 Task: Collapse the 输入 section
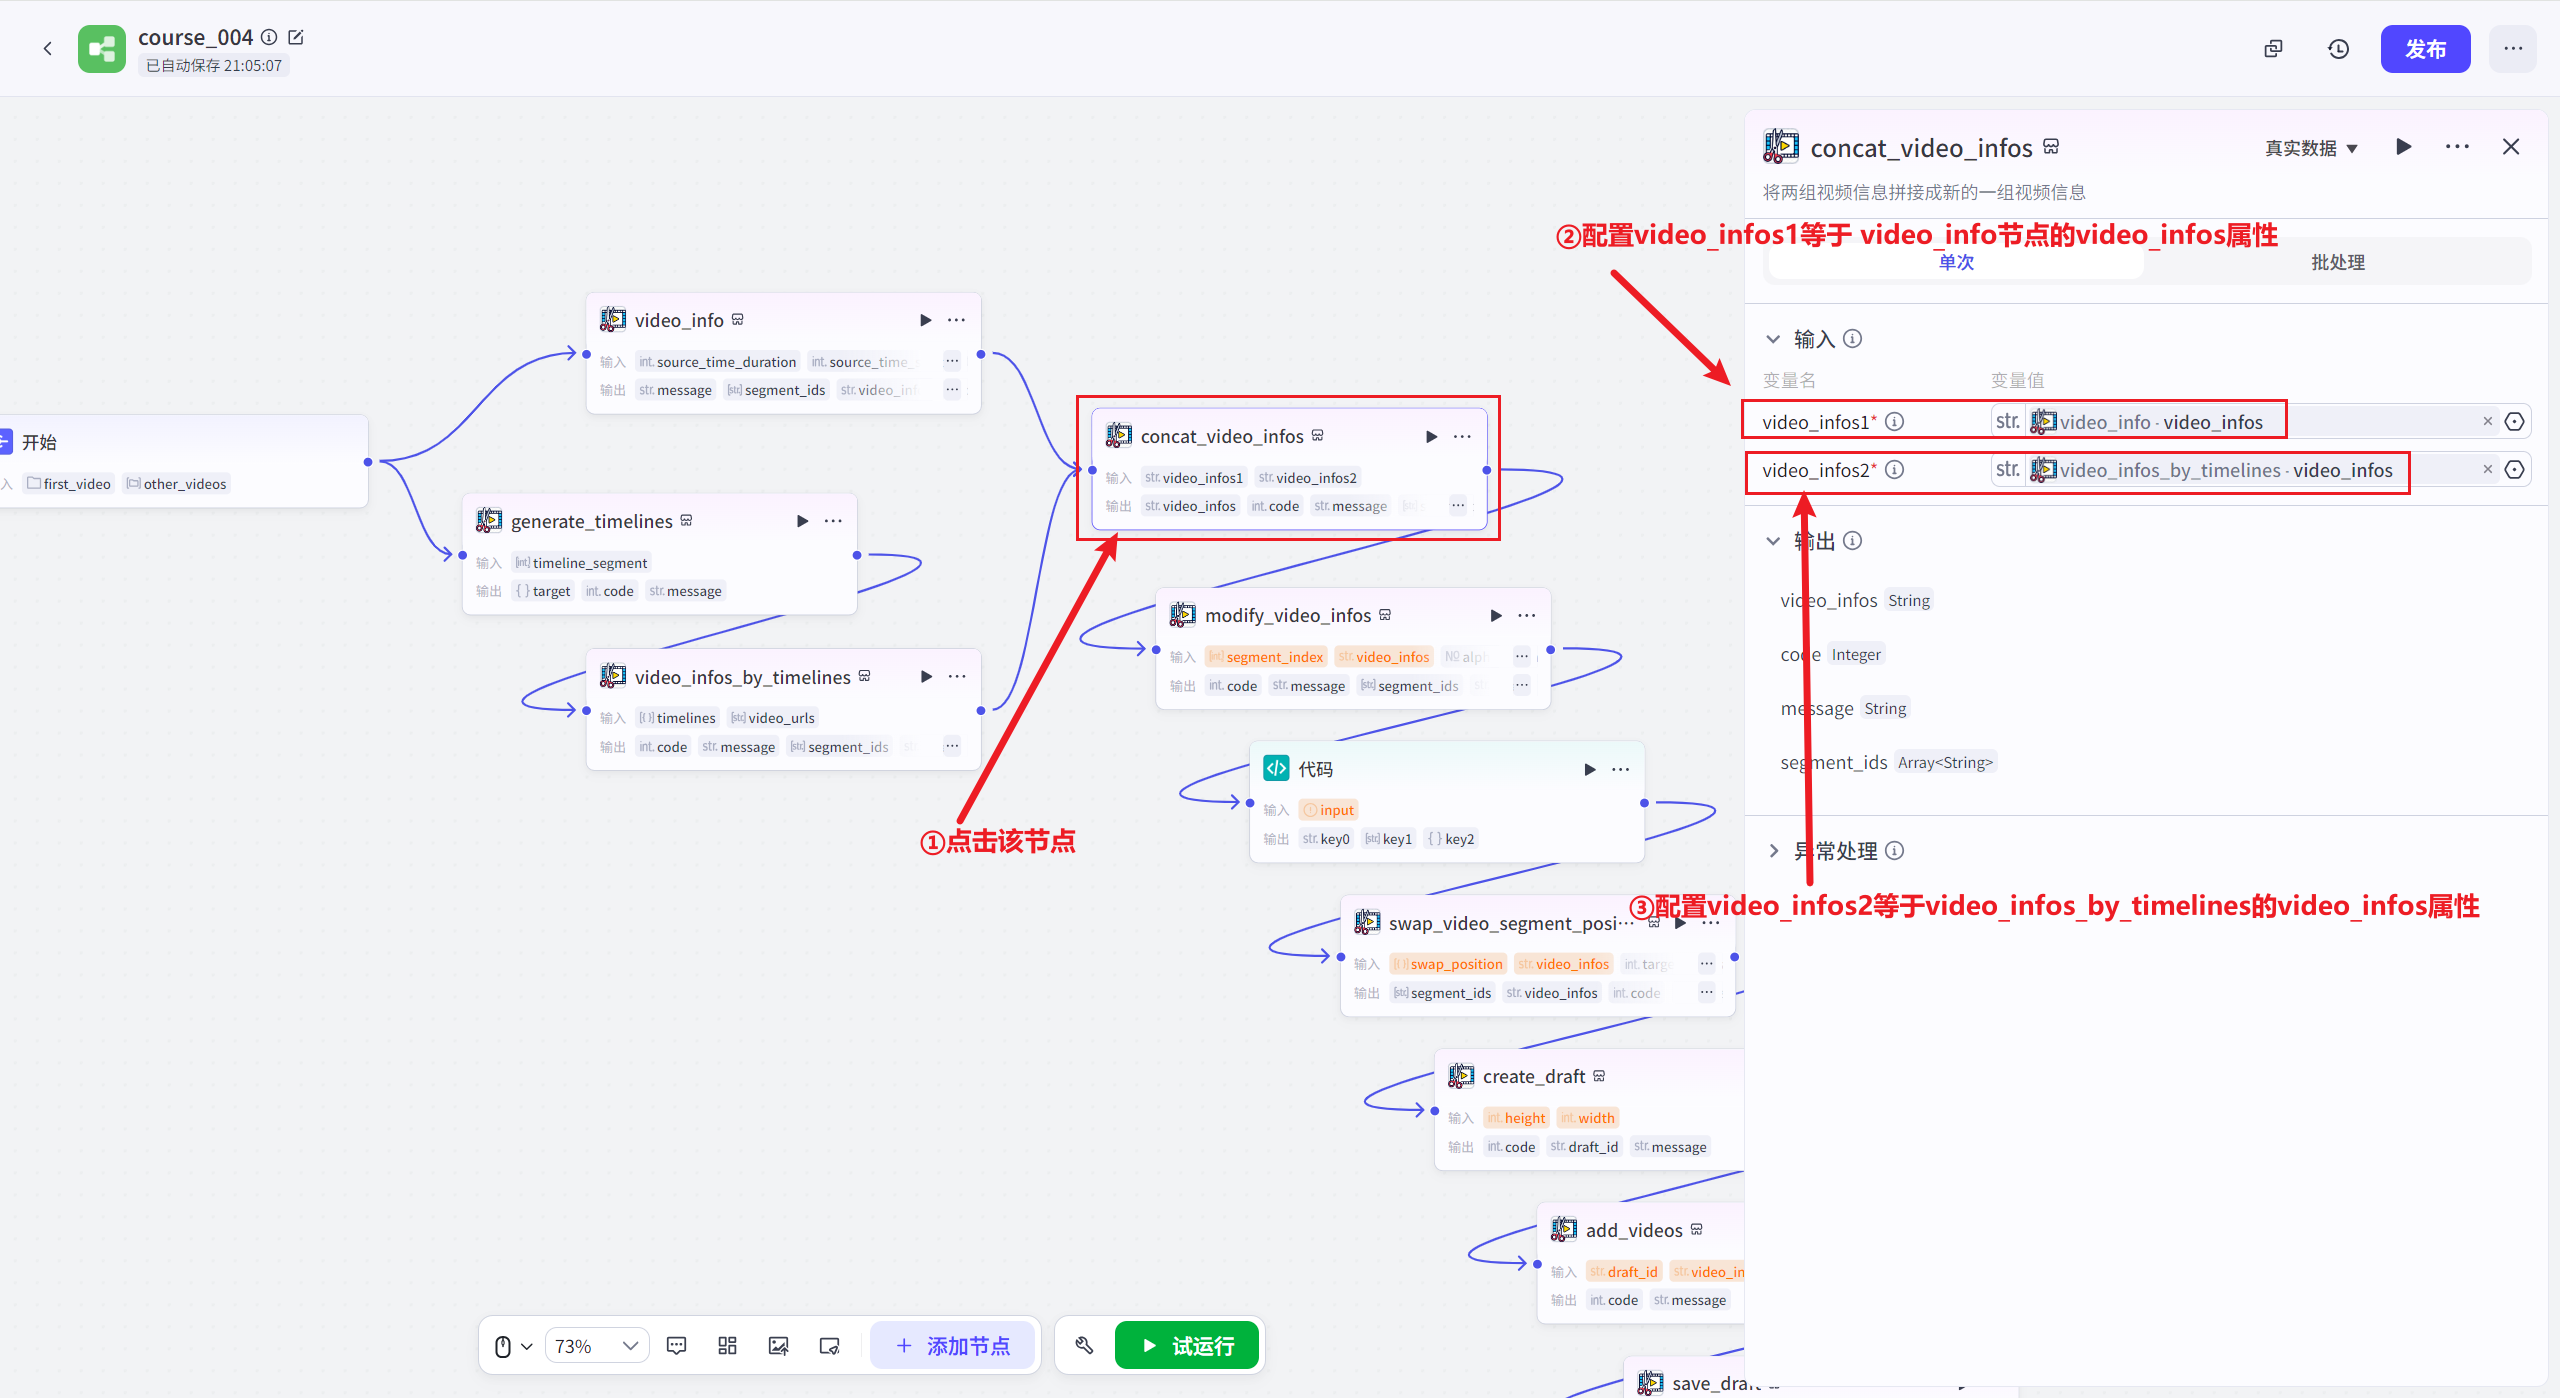[x=1773, y=339]
